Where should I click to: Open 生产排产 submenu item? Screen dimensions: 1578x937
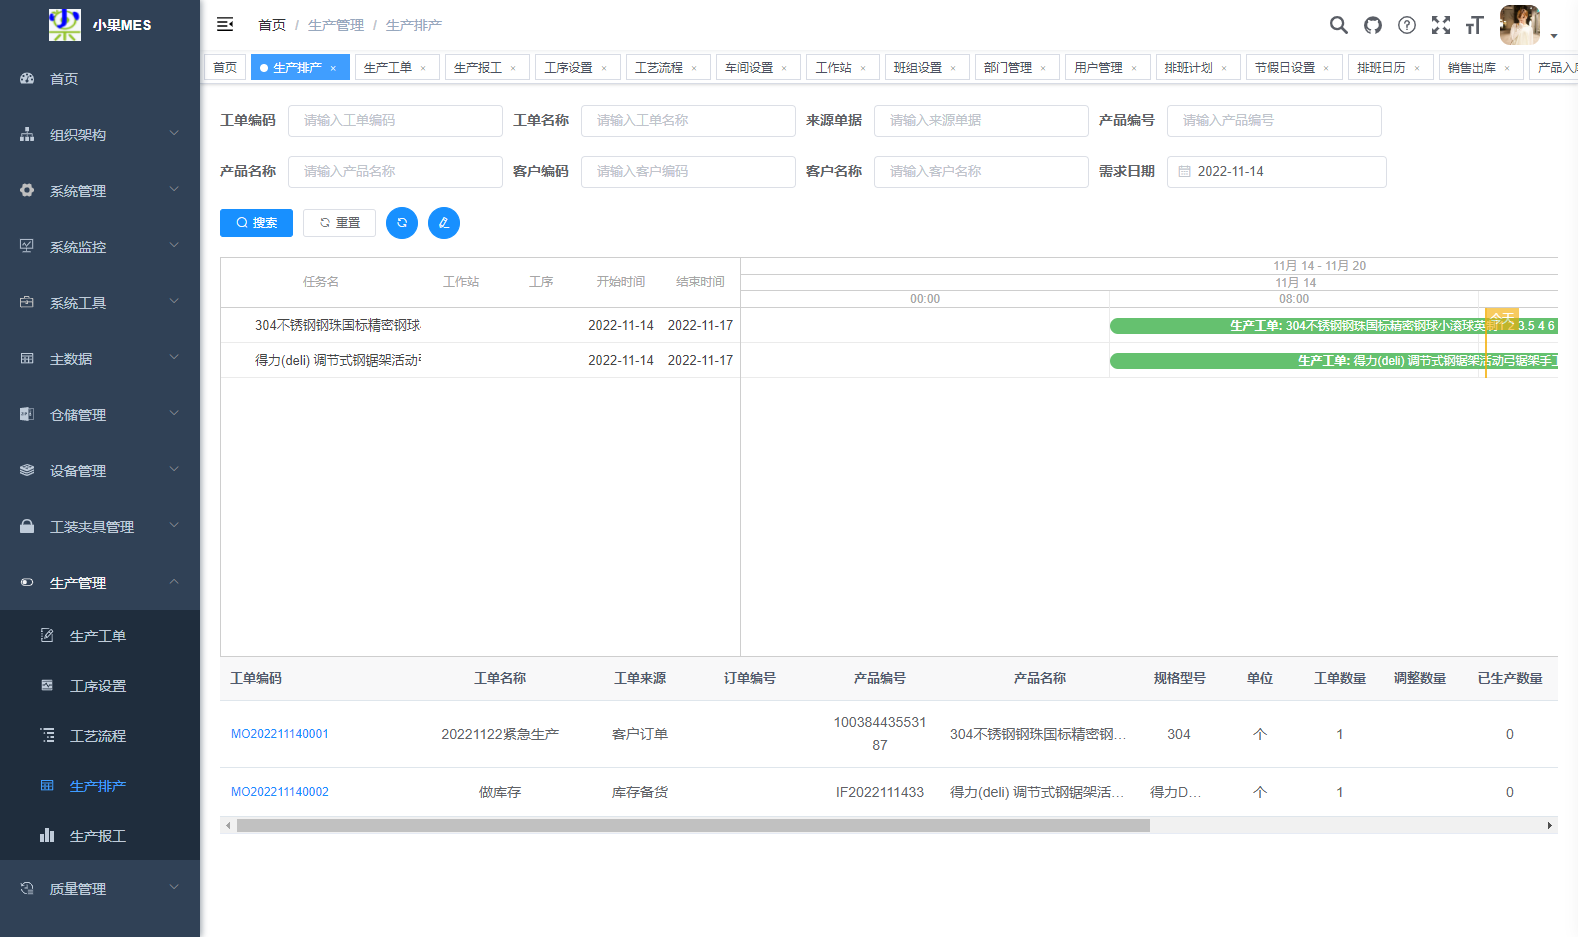[x=100, y=786]
